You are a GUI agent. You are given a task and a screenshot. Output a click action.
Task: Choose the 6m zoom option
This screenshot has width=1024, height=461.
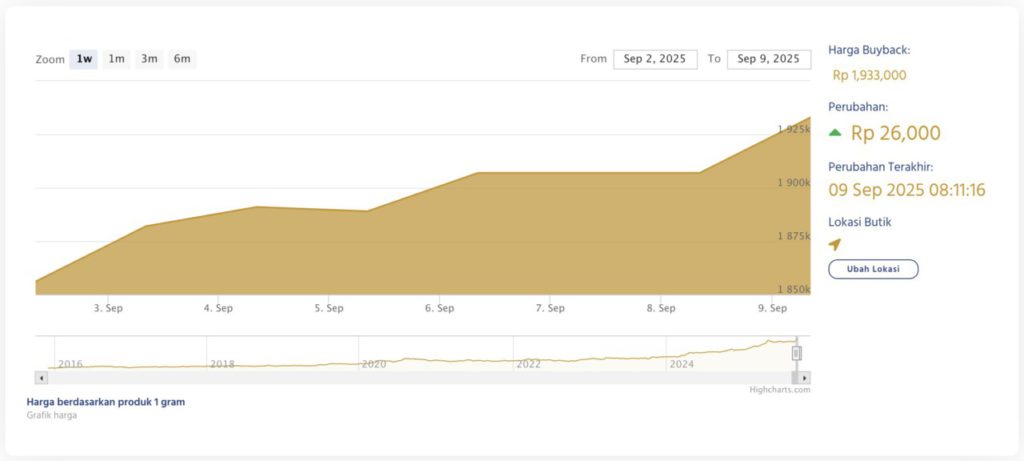coord(182,59)
